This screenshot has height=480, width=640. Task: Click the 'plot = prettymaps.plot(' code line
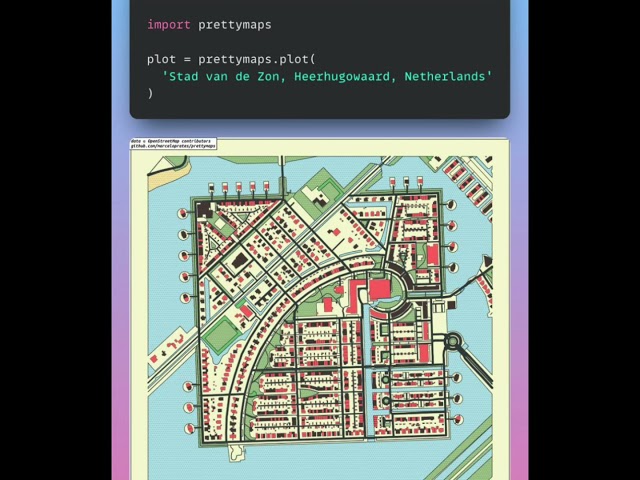tap(231, 60)
